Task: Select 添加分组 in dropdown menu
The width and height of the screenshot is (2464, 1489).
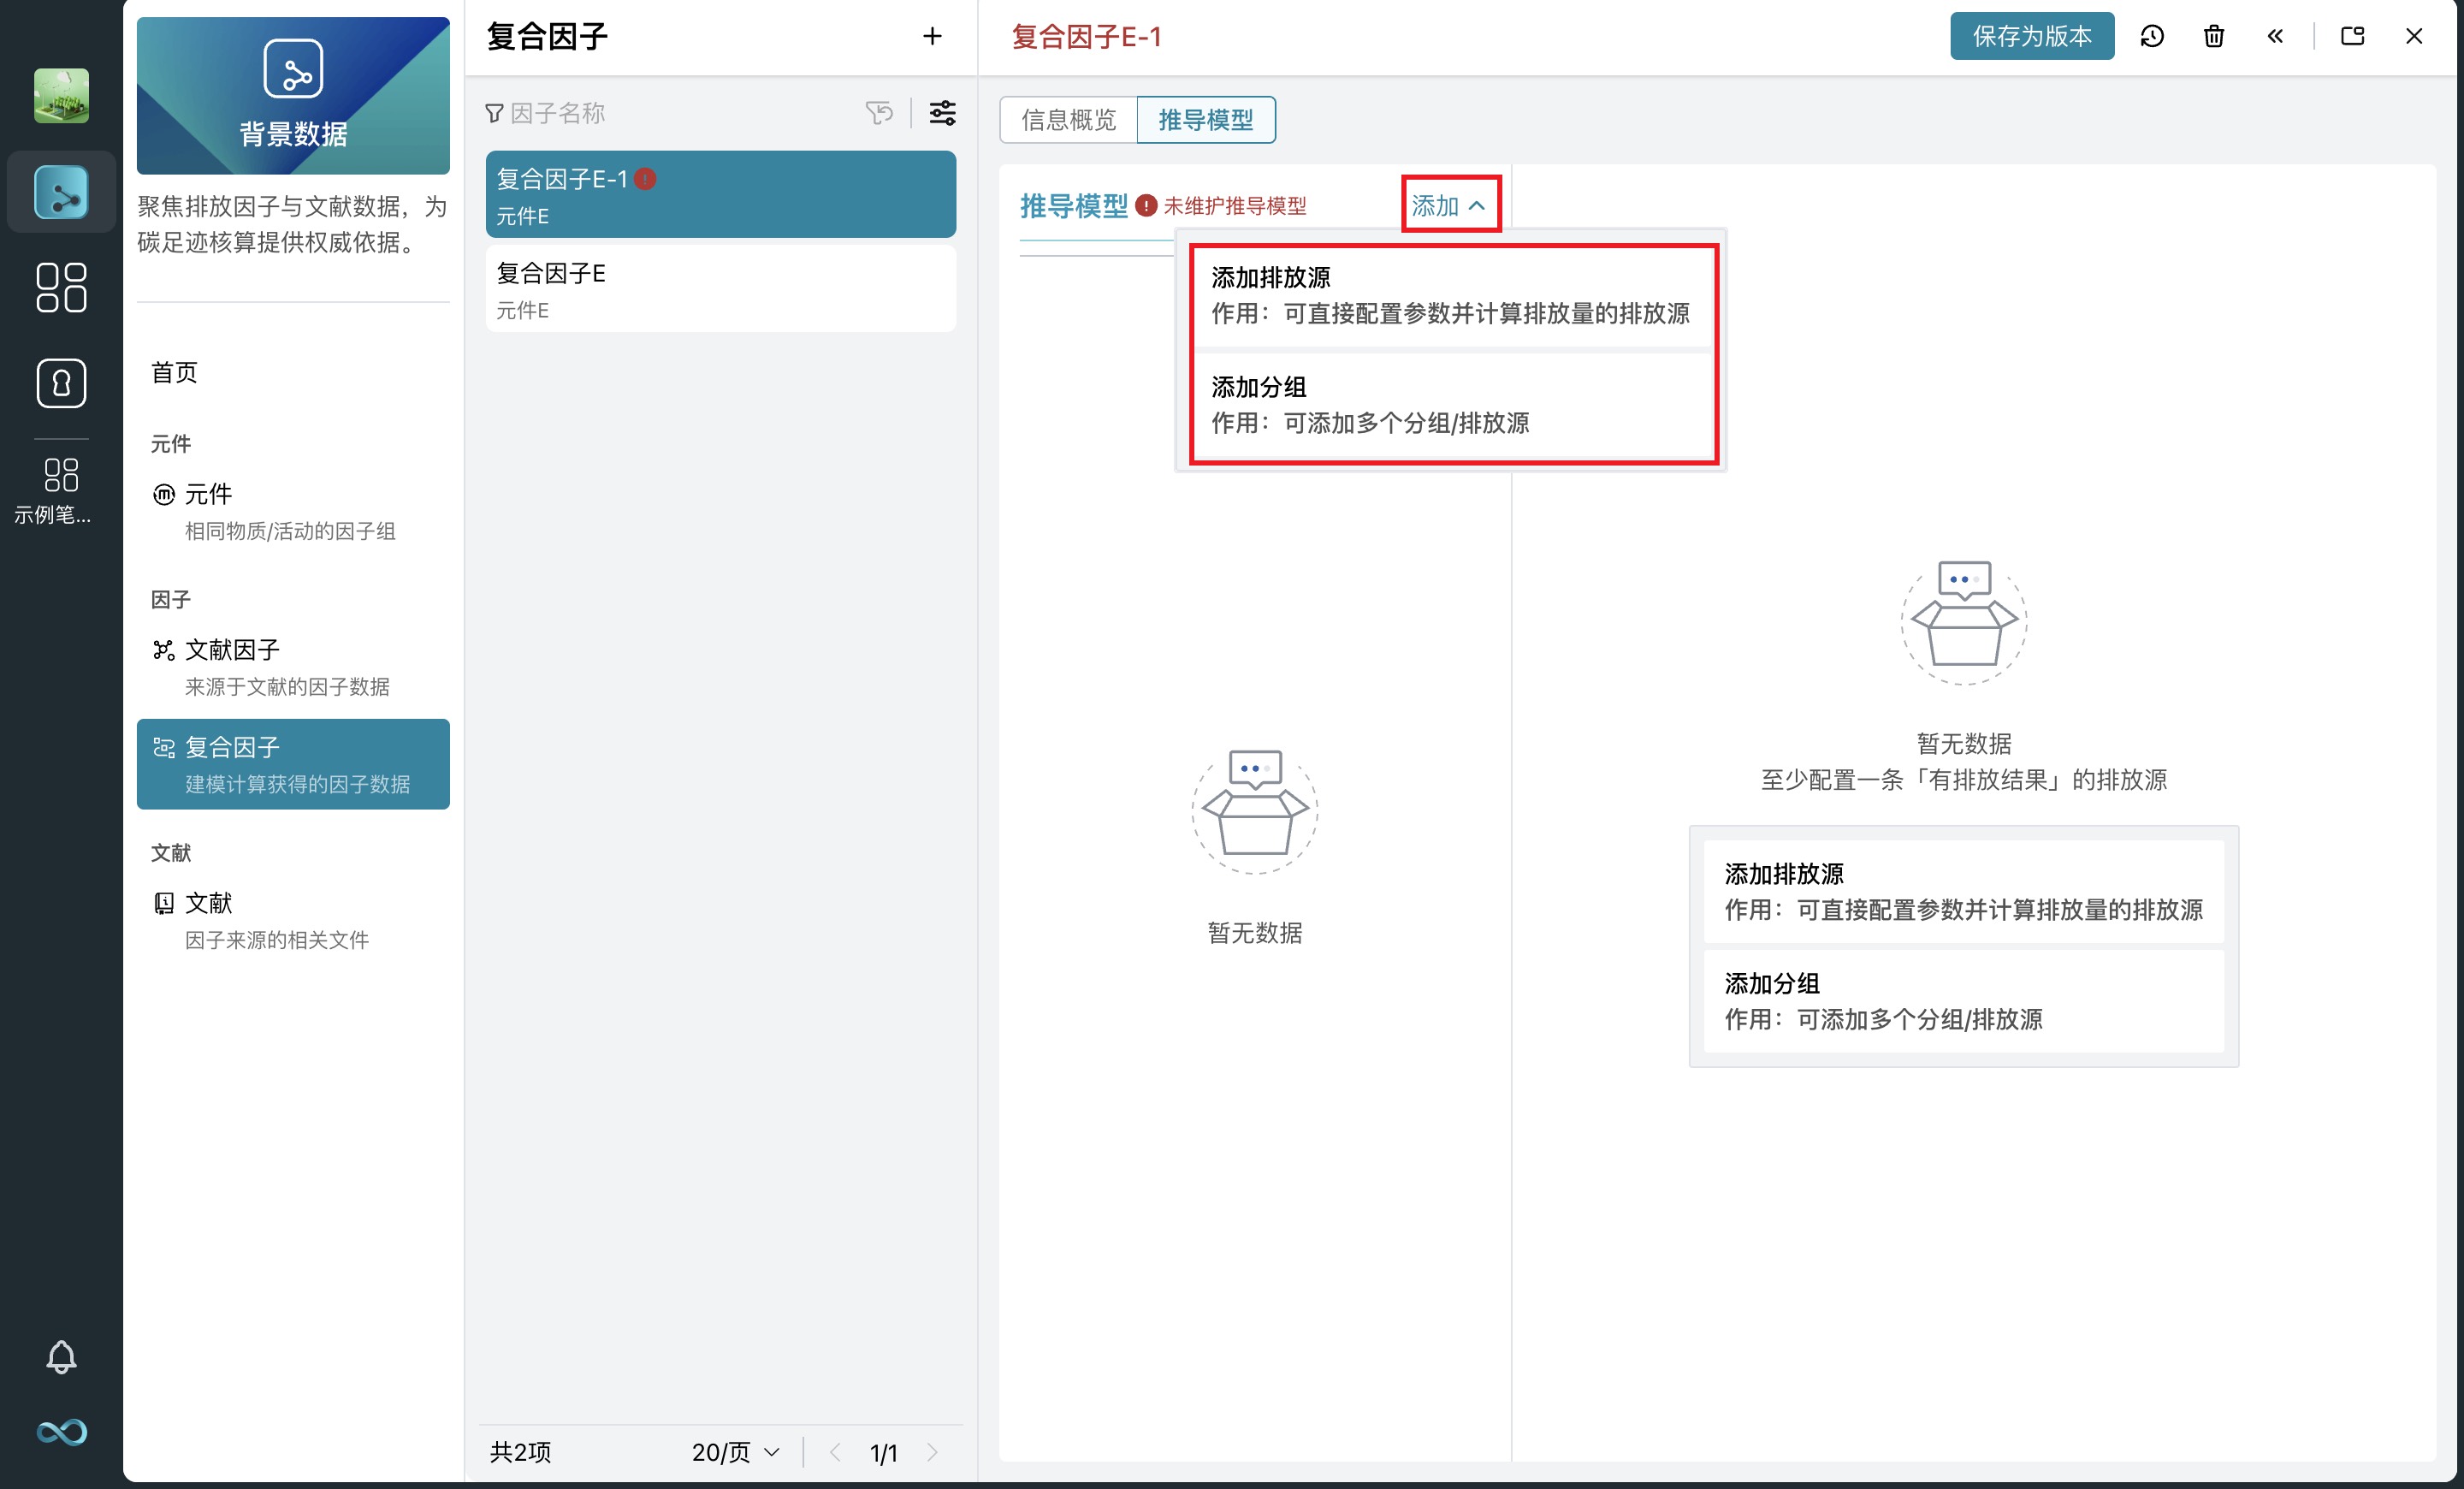Action: (1452, 405)
